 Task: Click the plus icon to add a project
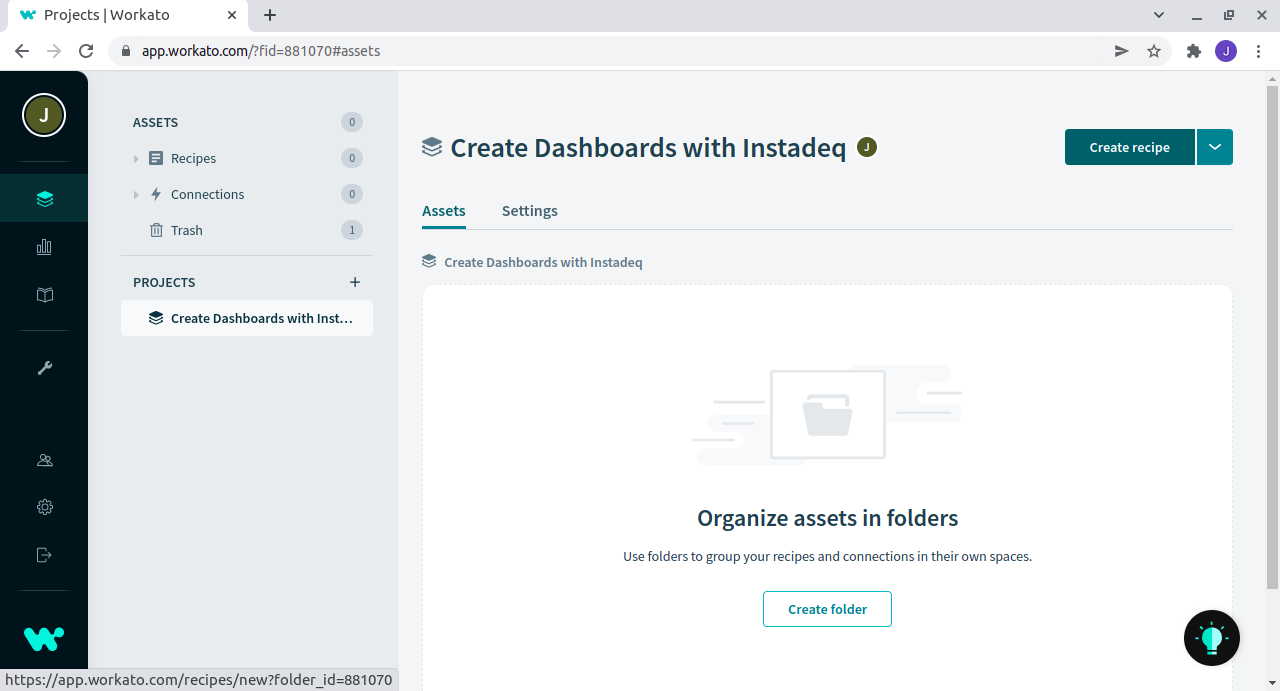[355, 282]
